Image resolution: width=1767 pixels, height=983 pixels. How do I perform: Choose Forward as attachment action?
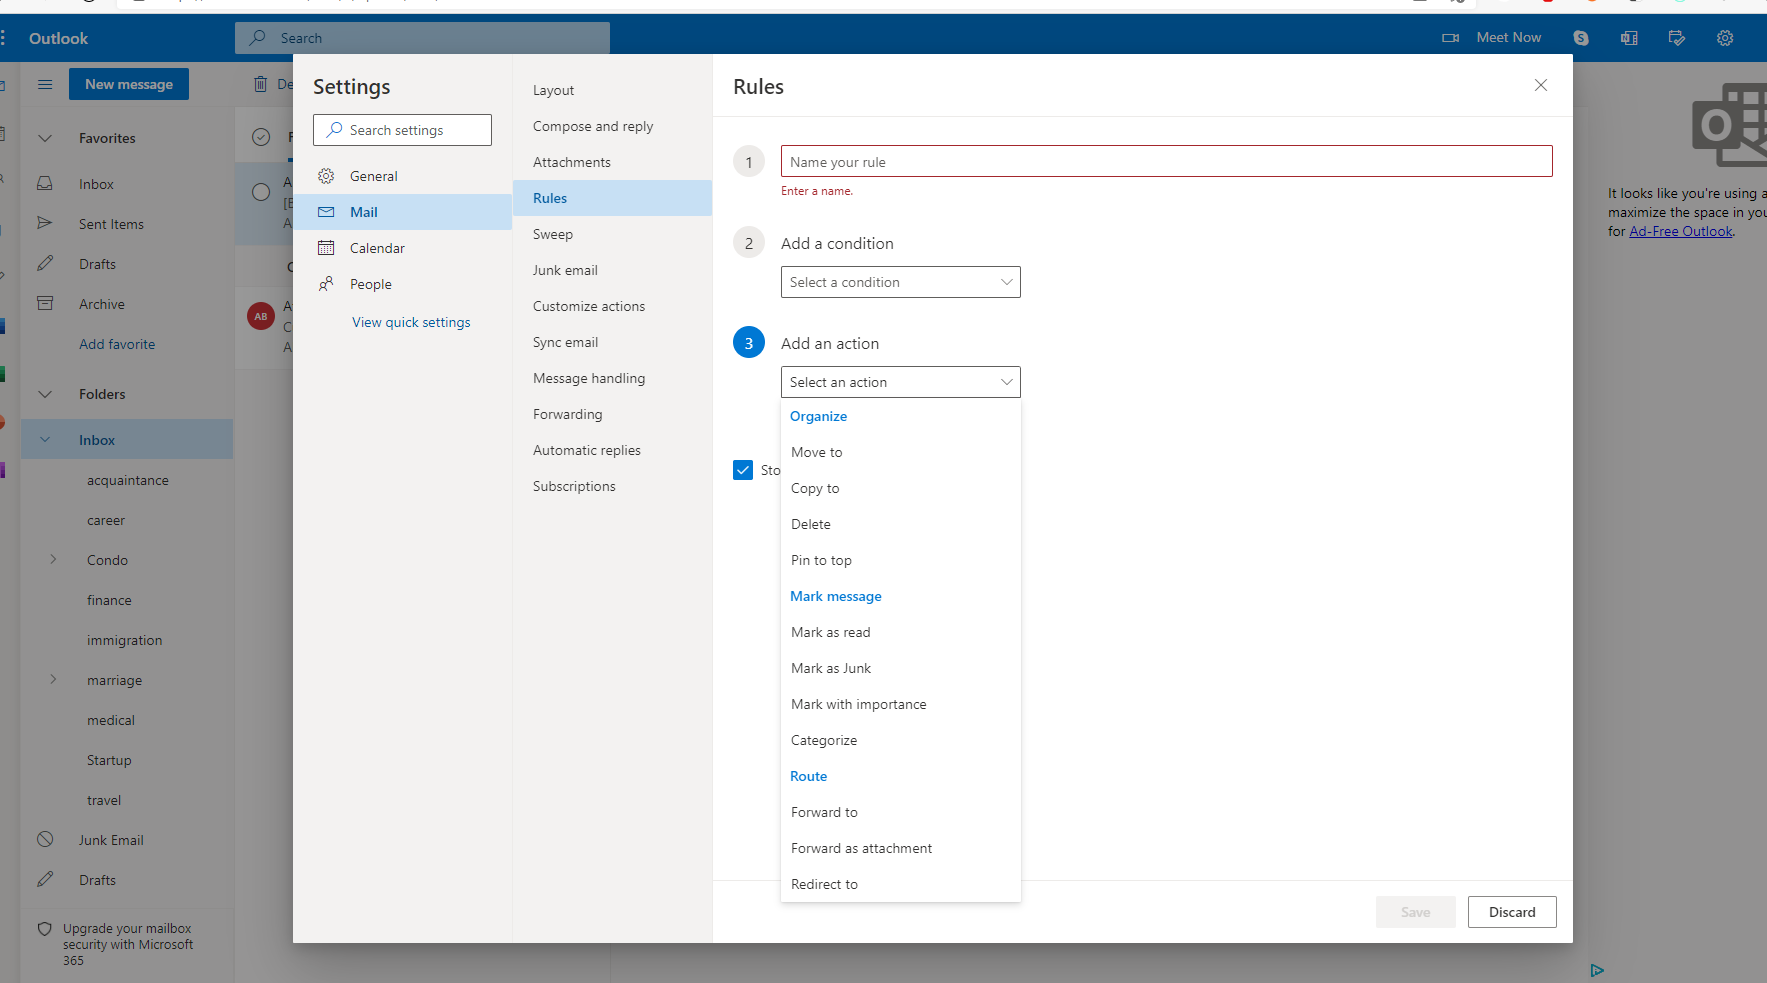pos(901,848)
